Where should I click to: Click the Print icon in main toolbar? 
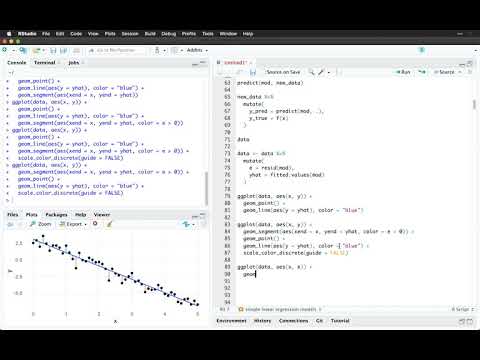coord(77,50)
